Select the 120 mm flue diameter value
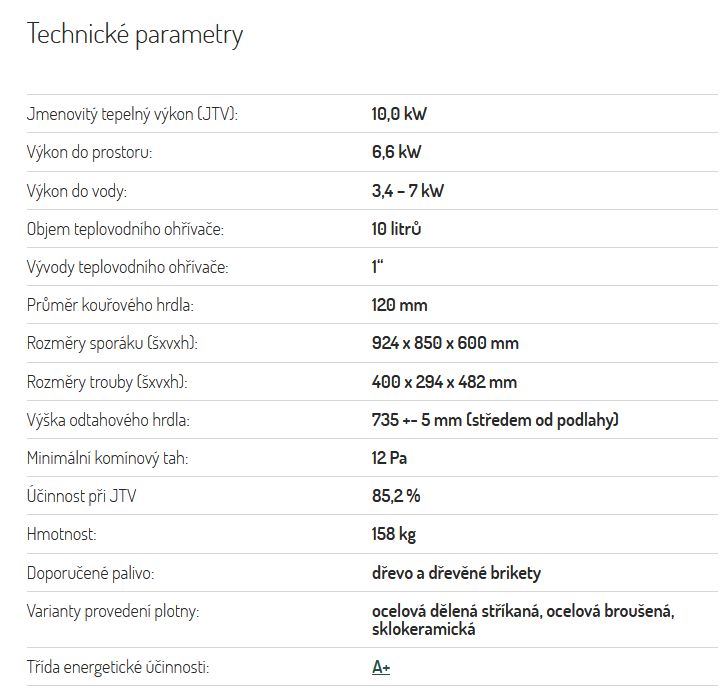 tap(399, 305)
